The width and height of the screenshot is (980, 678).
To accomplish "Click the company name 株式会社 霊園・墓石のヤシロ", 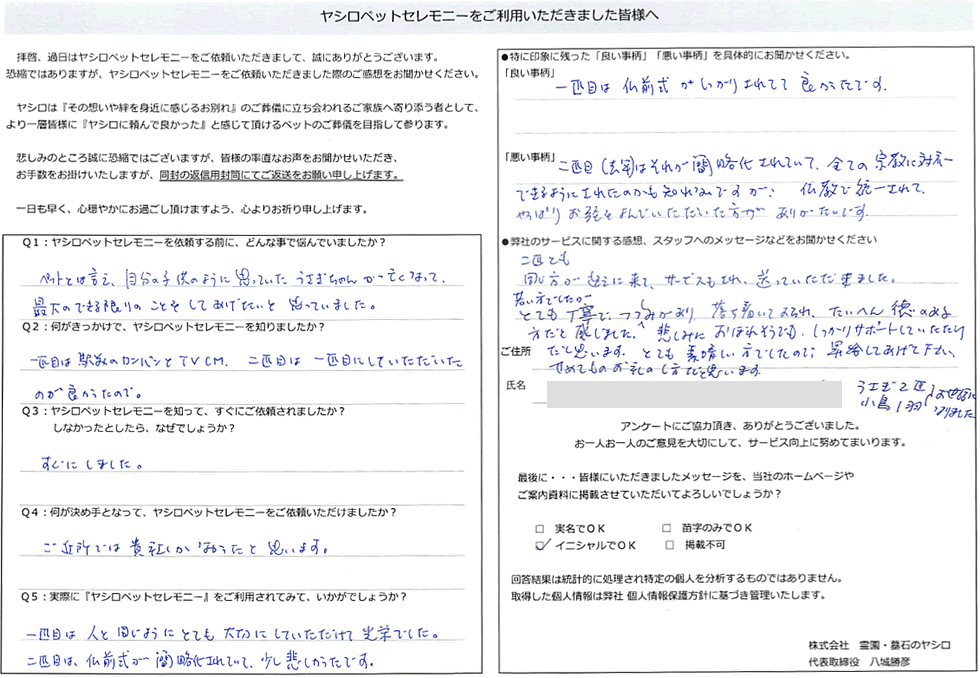I will coord(877,646).
